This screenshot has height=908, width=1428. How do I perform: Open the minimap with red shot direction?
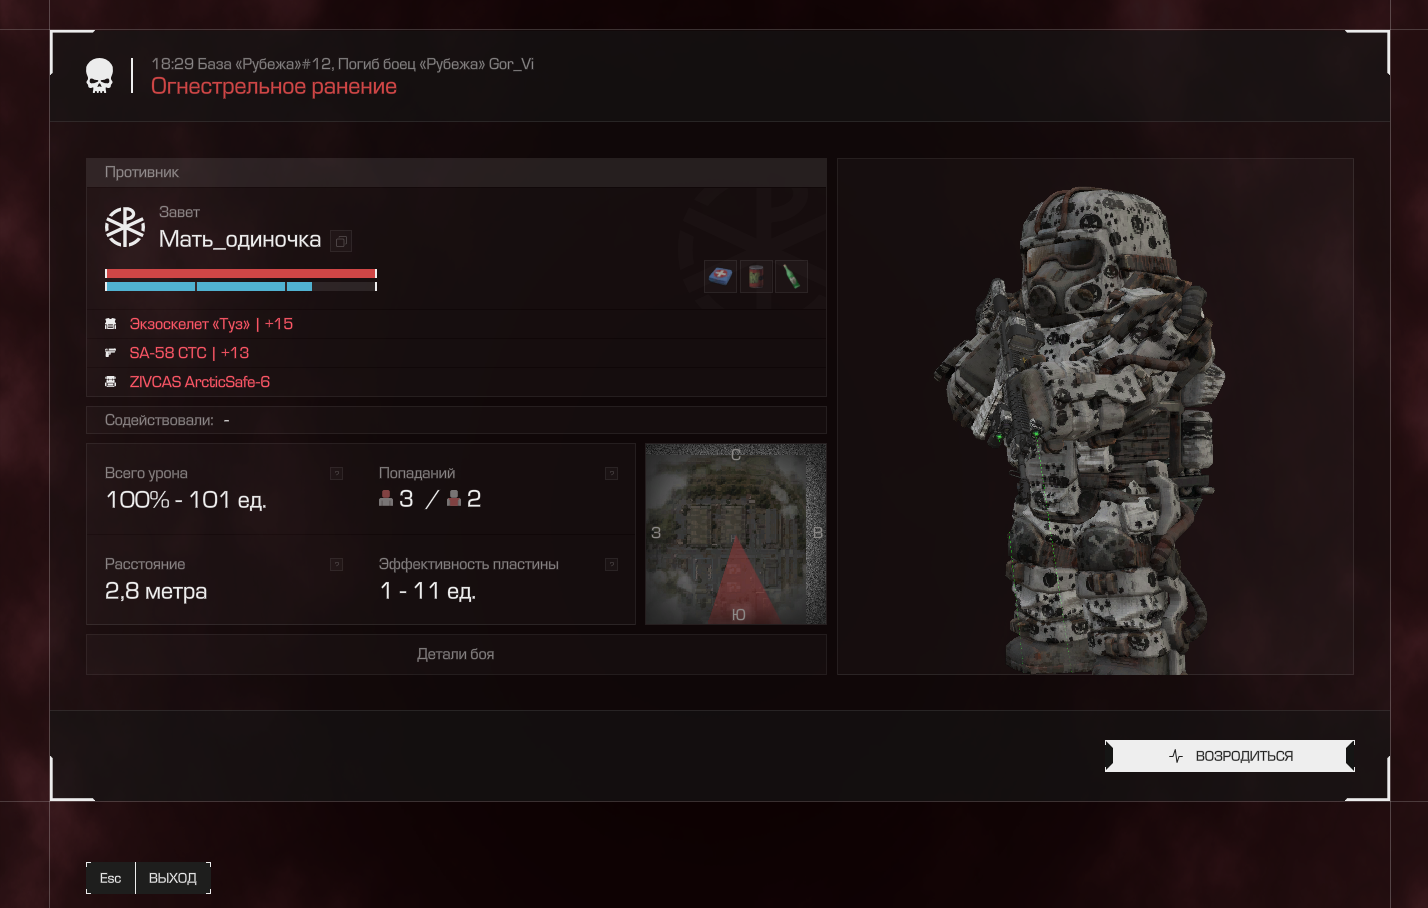coord(736,534)
